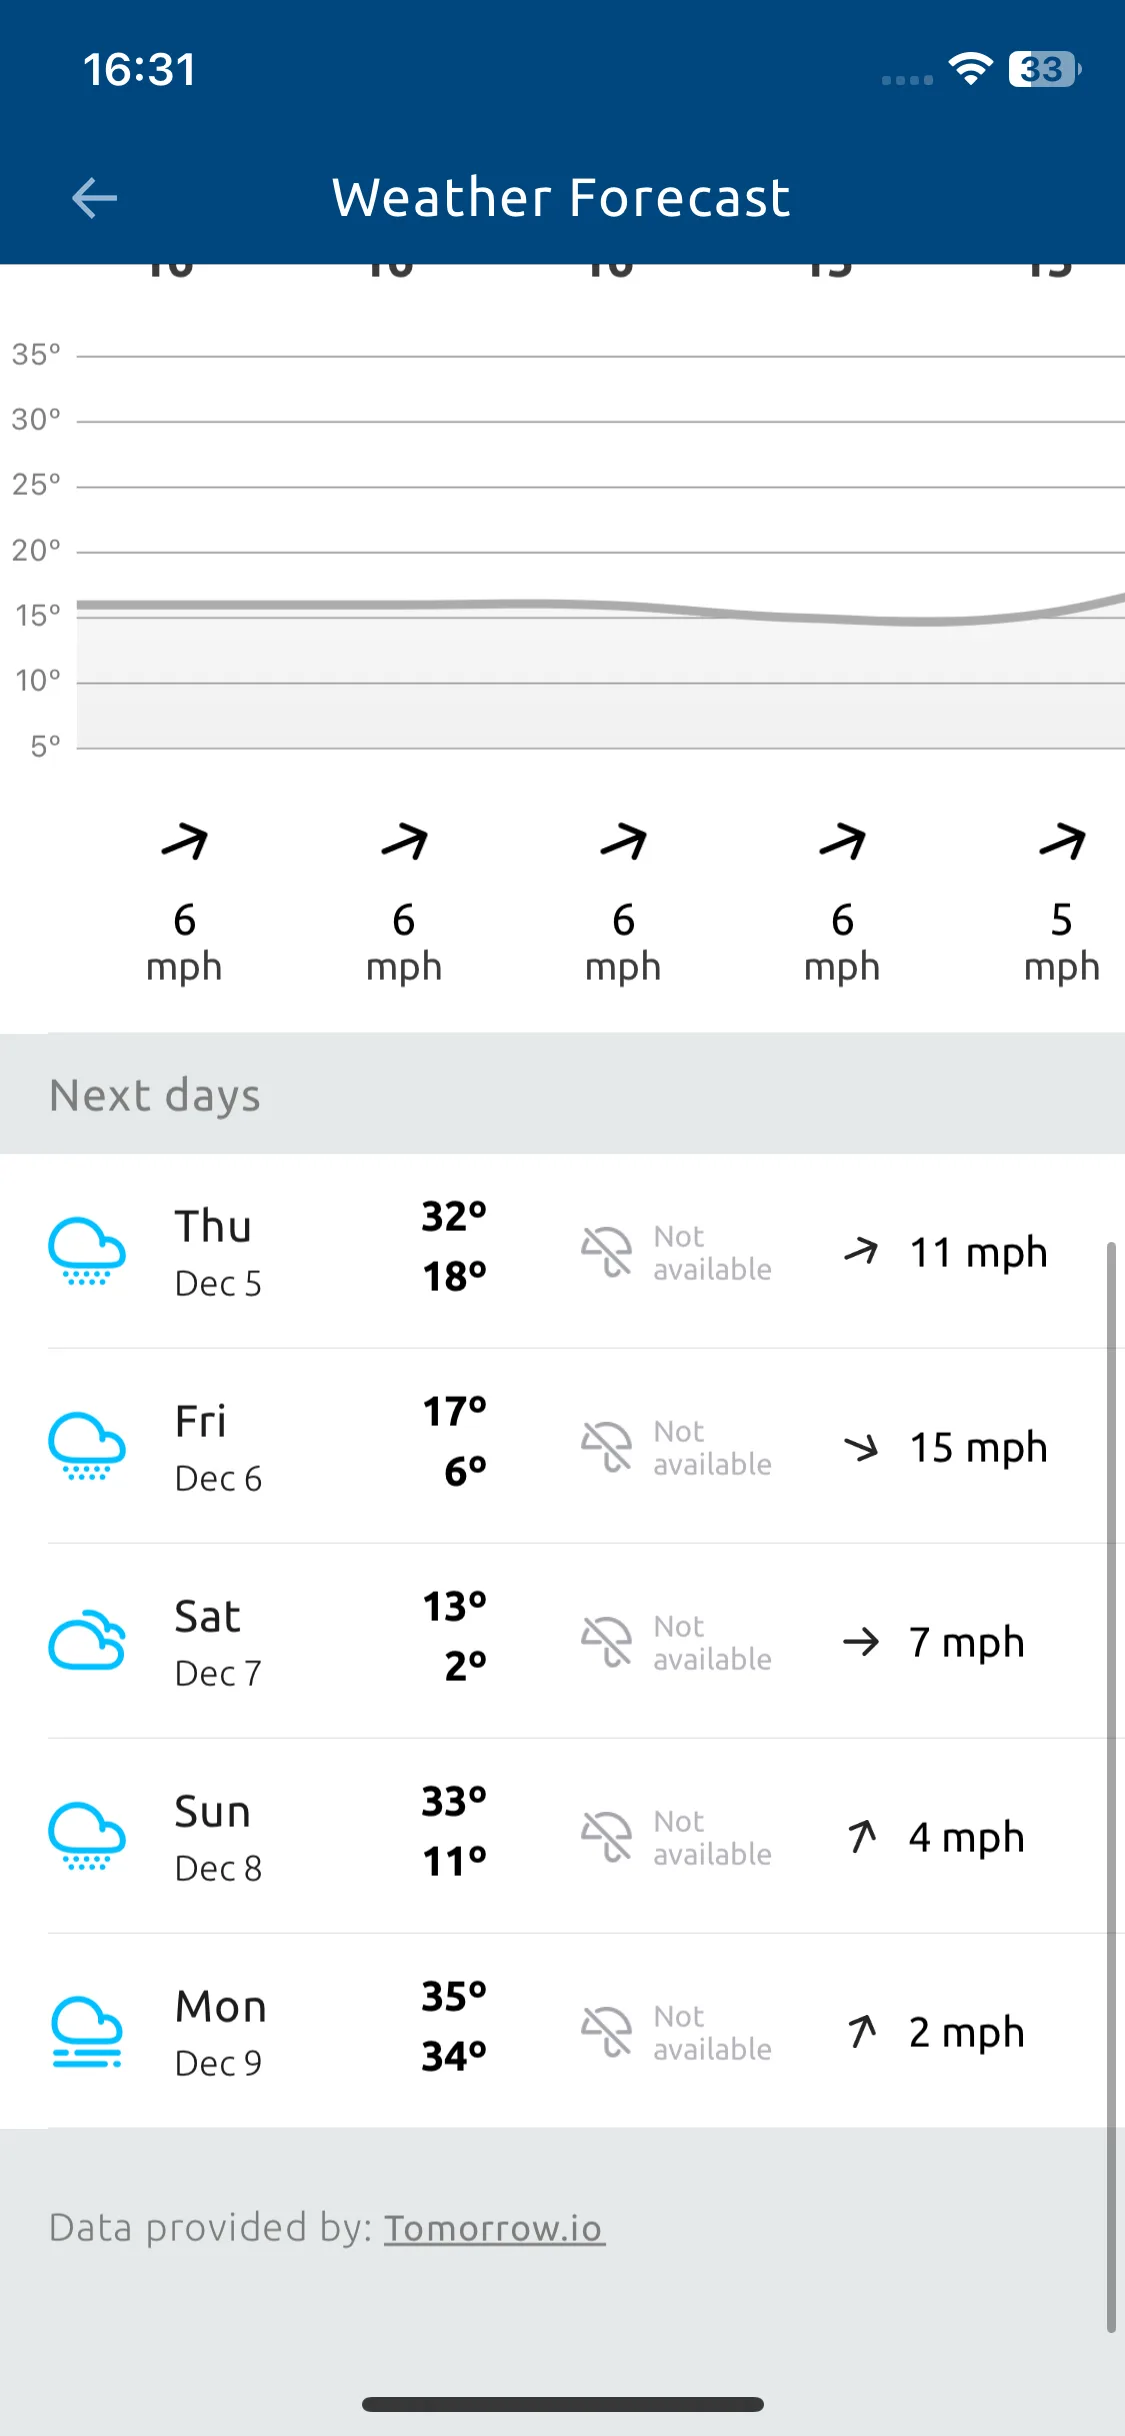
Task: Tap crossed umbrella icon for Mon
Action: (x=607, y=2032)
